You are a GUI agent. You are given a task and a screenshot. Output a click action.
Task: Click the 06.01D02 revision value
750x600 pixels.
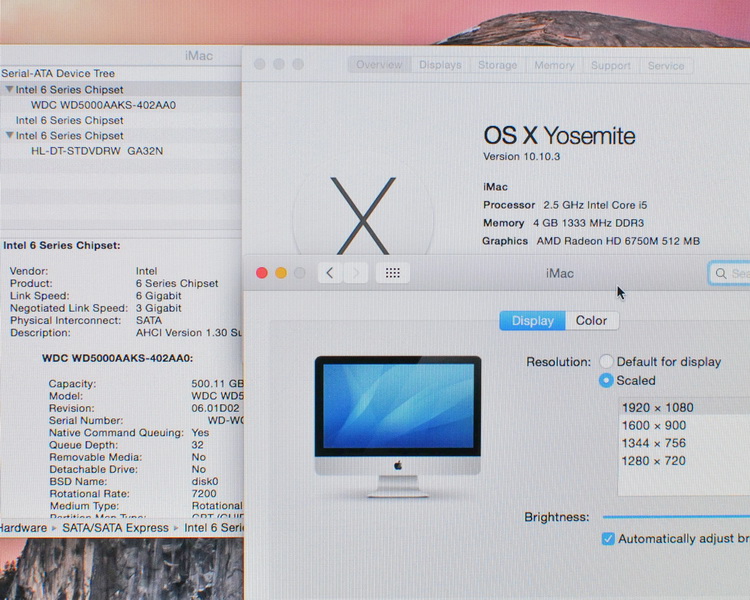215,408
